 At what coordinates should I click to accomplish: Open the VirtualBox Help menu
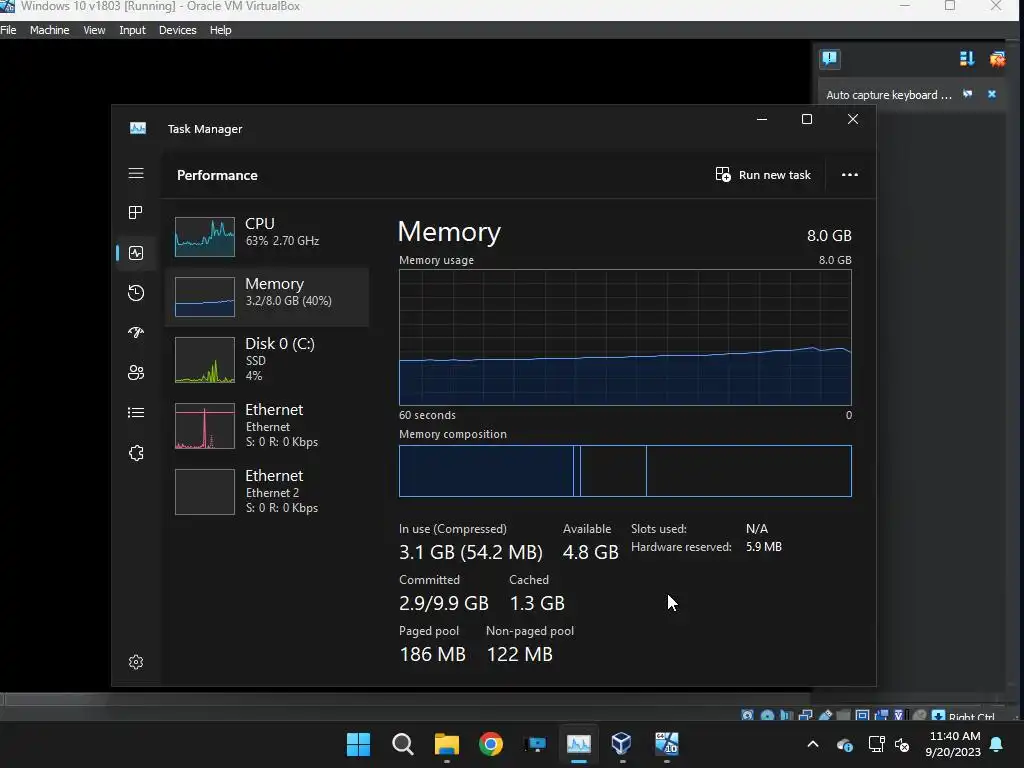221,30
